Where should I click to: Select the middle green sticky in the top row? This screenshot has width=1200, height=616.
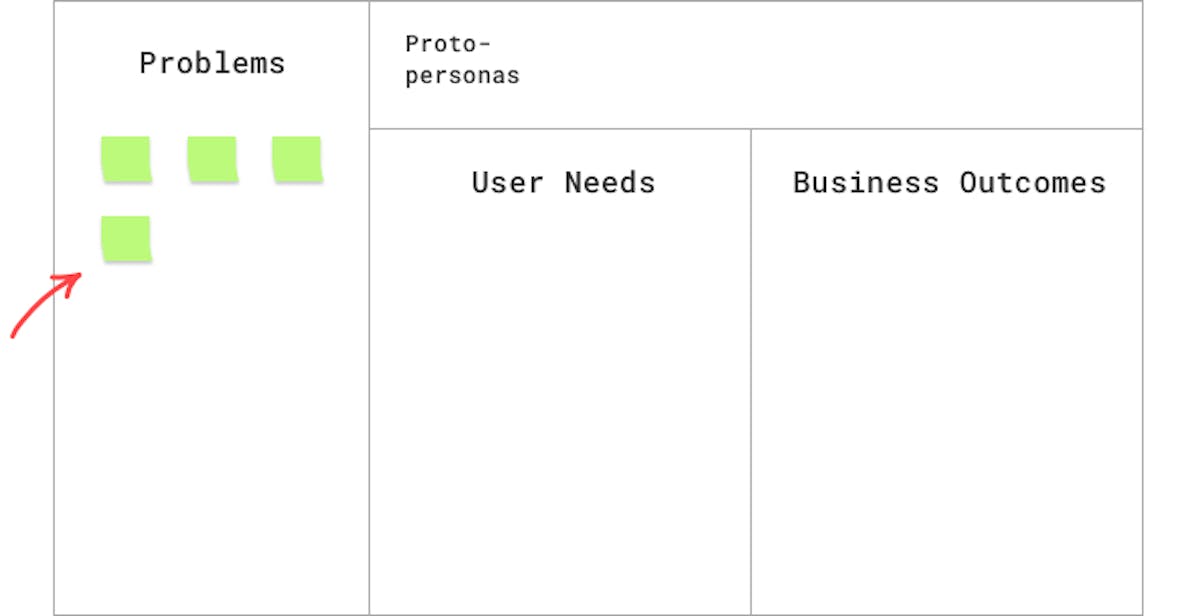(212, 159)
